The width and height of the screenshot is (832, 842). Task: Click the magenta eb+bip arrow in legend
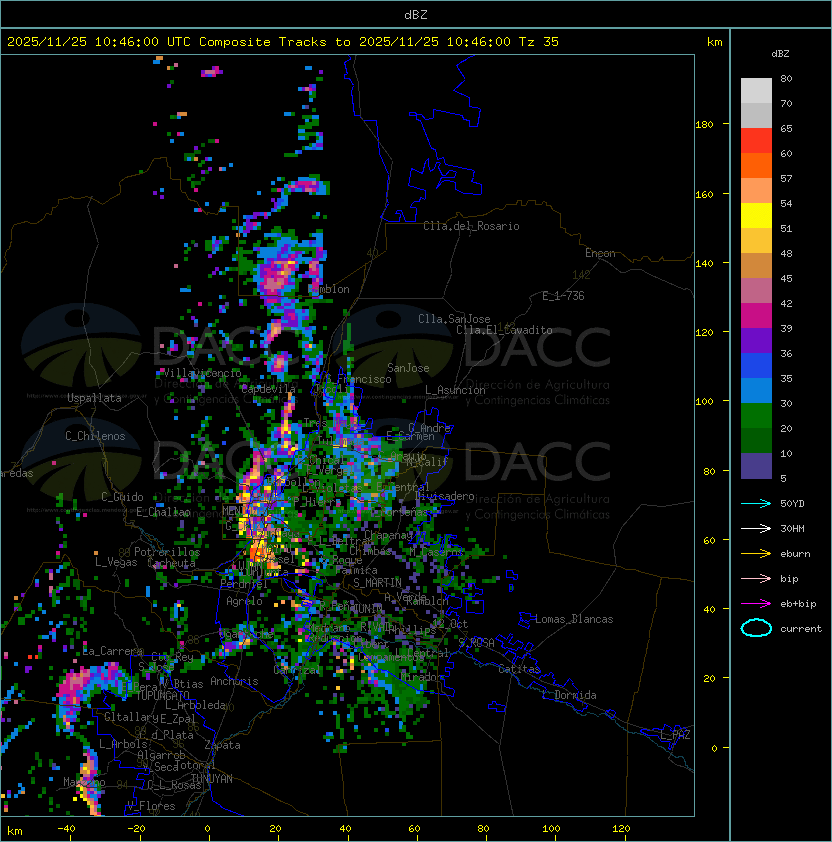tap(756, 604)
